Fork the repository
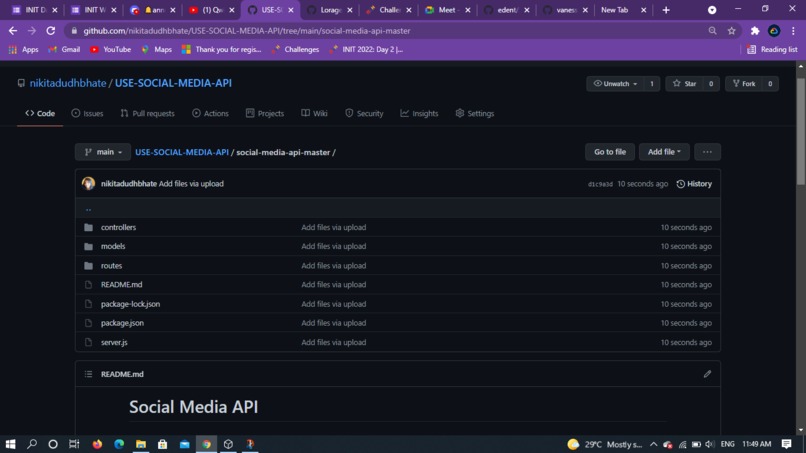806x453 pixels. [x=744, y=83]
